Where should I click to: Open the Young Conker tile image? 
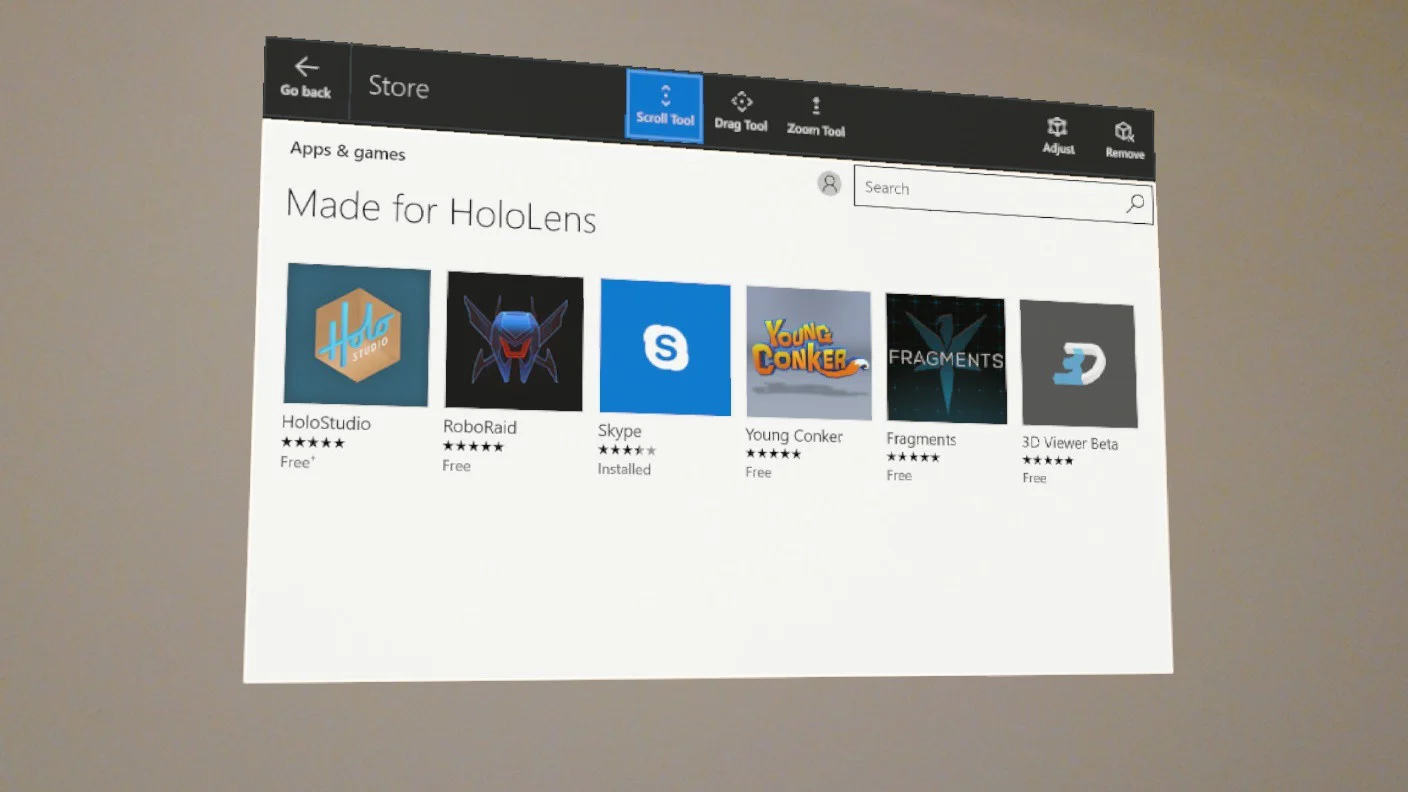click(809, 353)
